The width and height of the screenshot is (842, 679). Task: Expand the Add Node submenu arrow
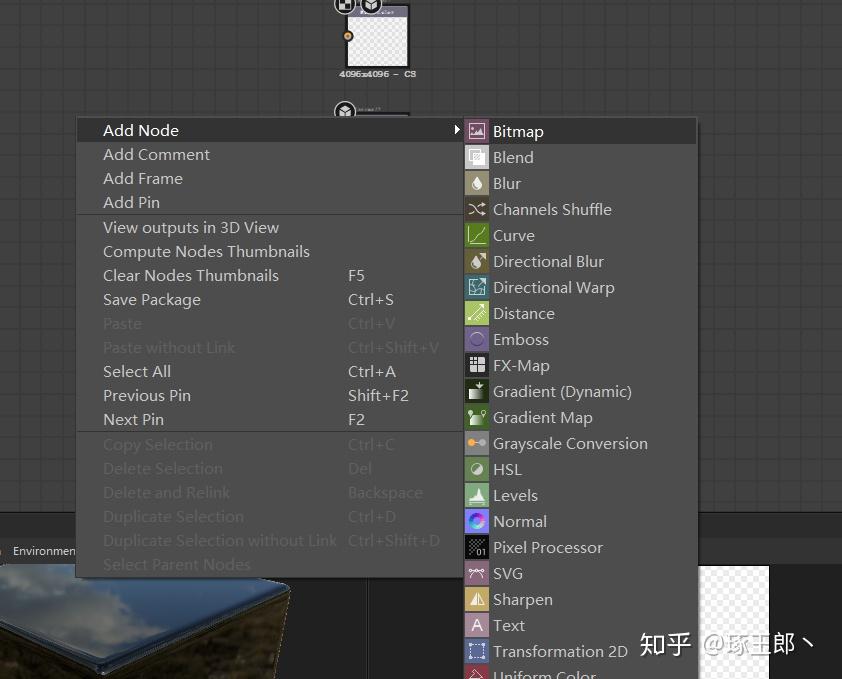tap(456, 129)
